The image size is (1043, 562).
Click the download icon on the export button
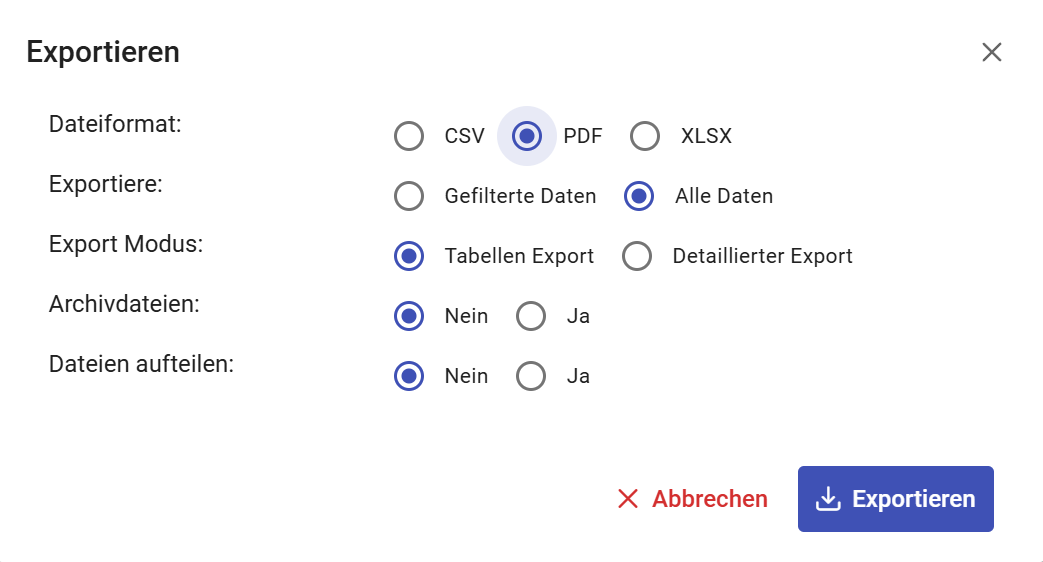[828, 499]
